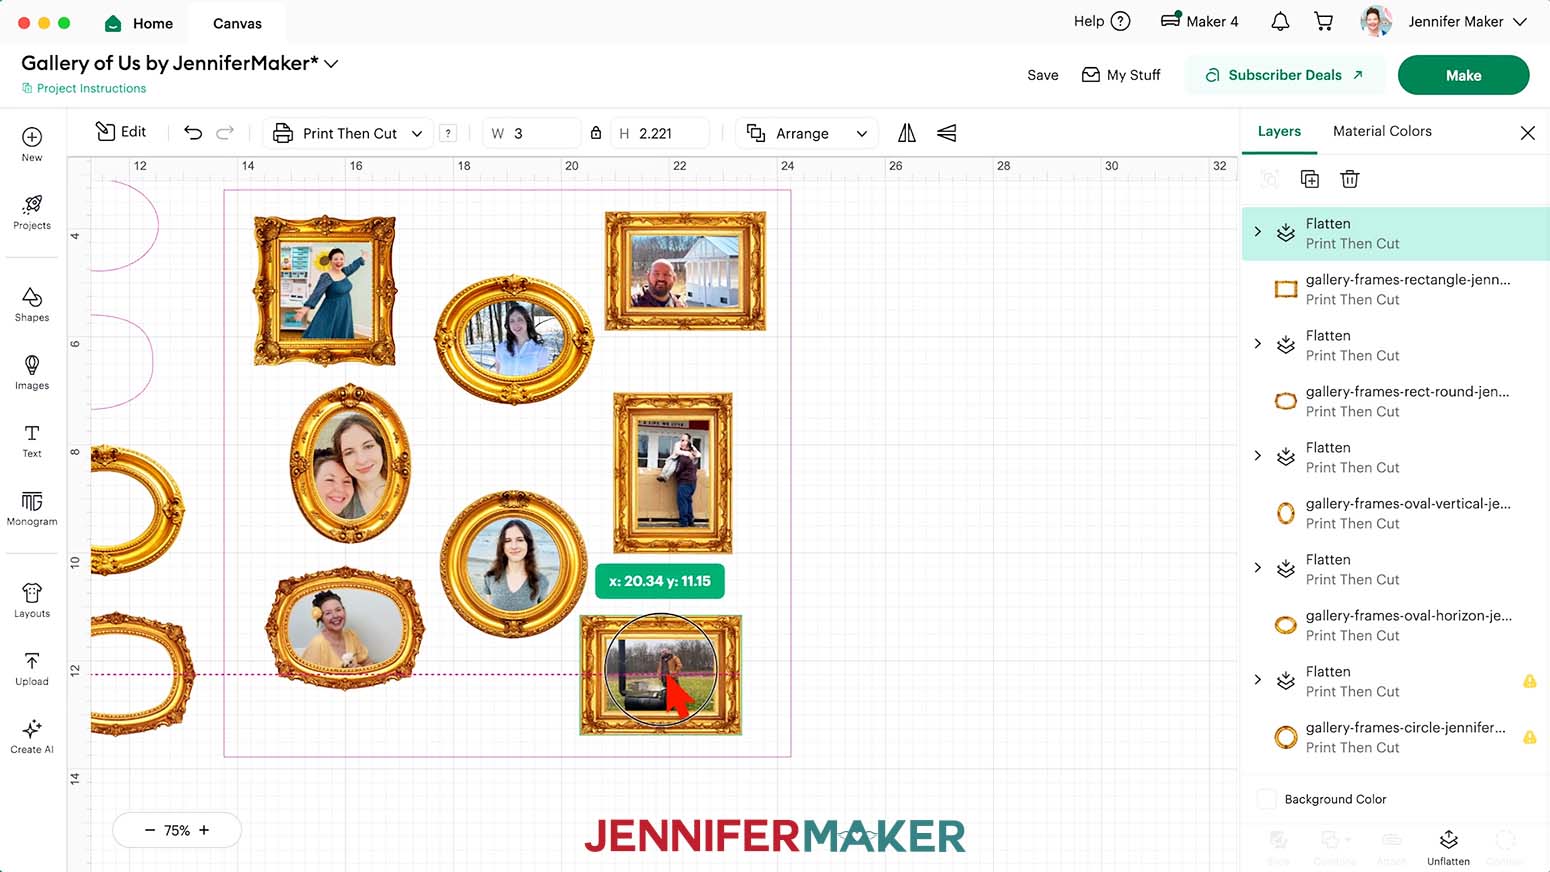Open the Upload tool
The image size is (1550, 872).
coord(32,668)
